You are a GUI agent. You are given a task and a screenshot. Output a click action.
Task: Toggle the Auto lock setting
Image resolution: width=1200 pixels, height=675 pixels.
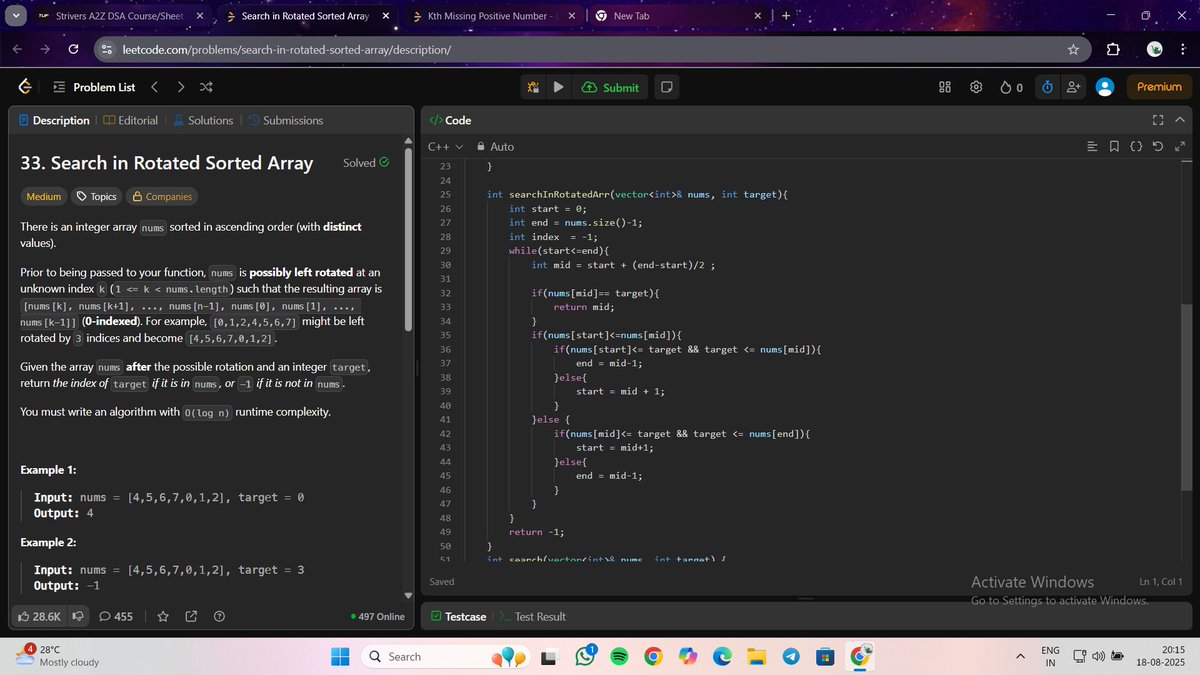[495, 146]
